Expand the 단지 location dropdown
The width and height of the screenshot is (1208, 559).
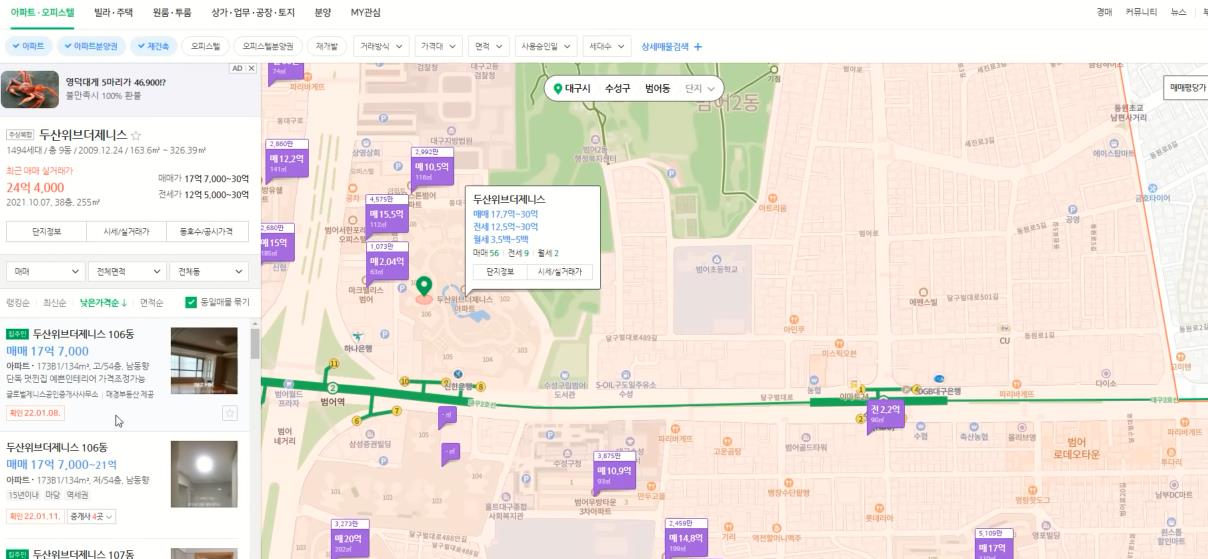[x=700, y=88]
